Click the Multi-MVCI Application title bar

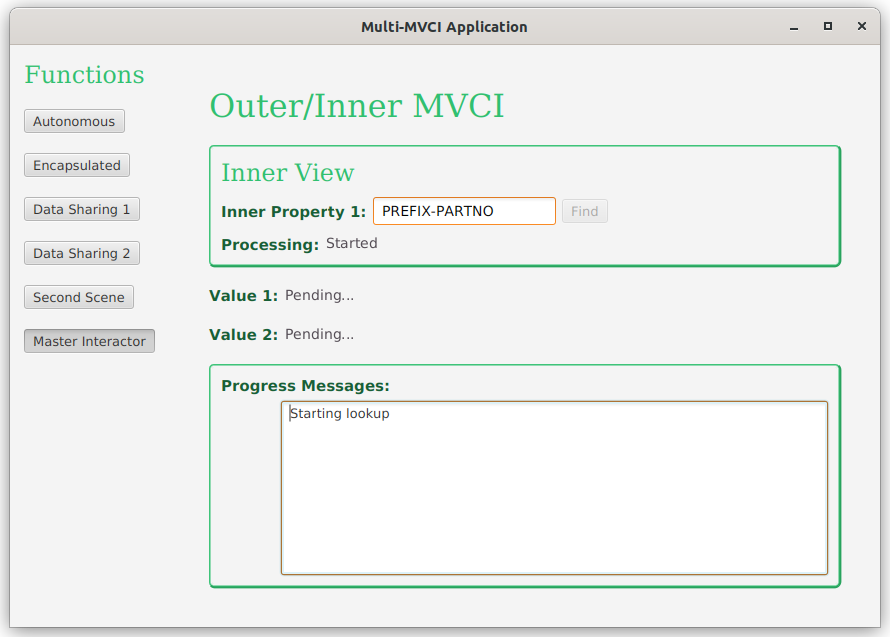click(444, 27)
